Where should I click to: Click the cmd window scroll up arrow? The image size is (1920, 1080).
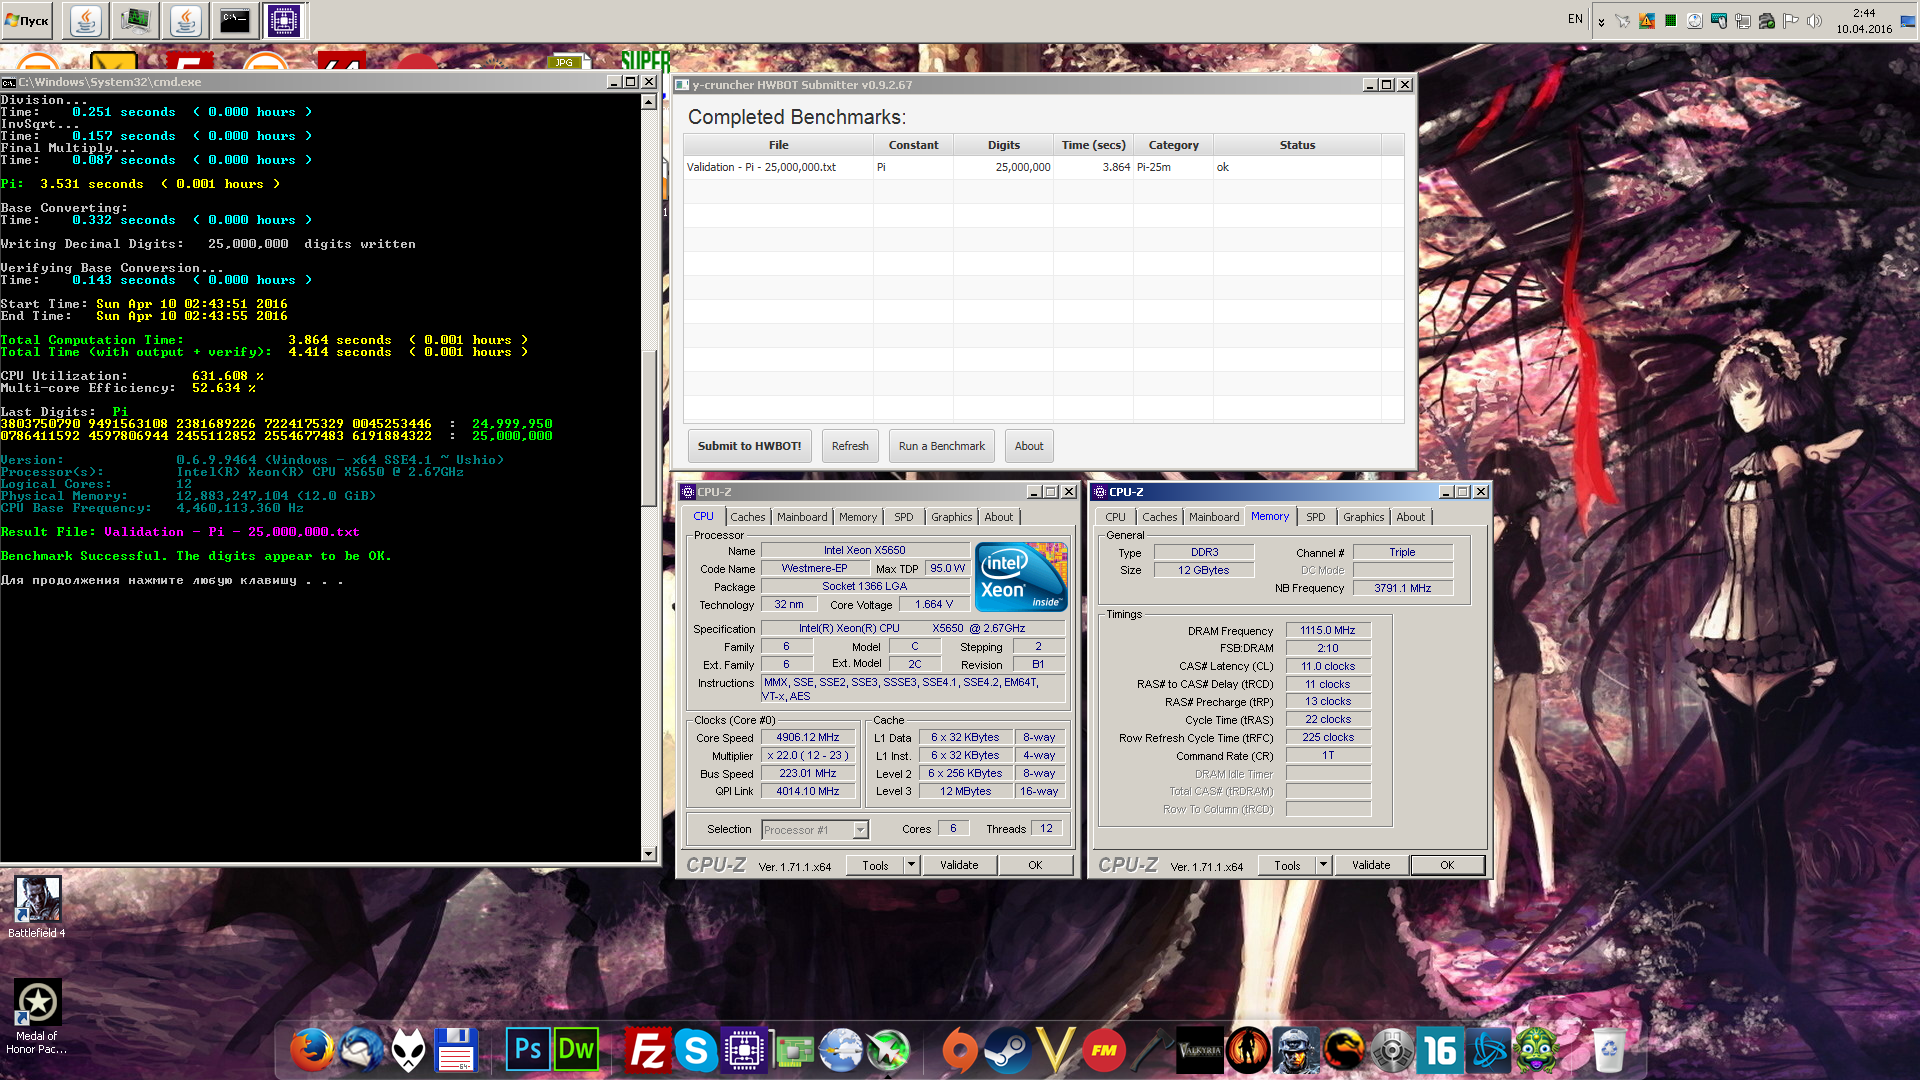(x=649, y=101)
